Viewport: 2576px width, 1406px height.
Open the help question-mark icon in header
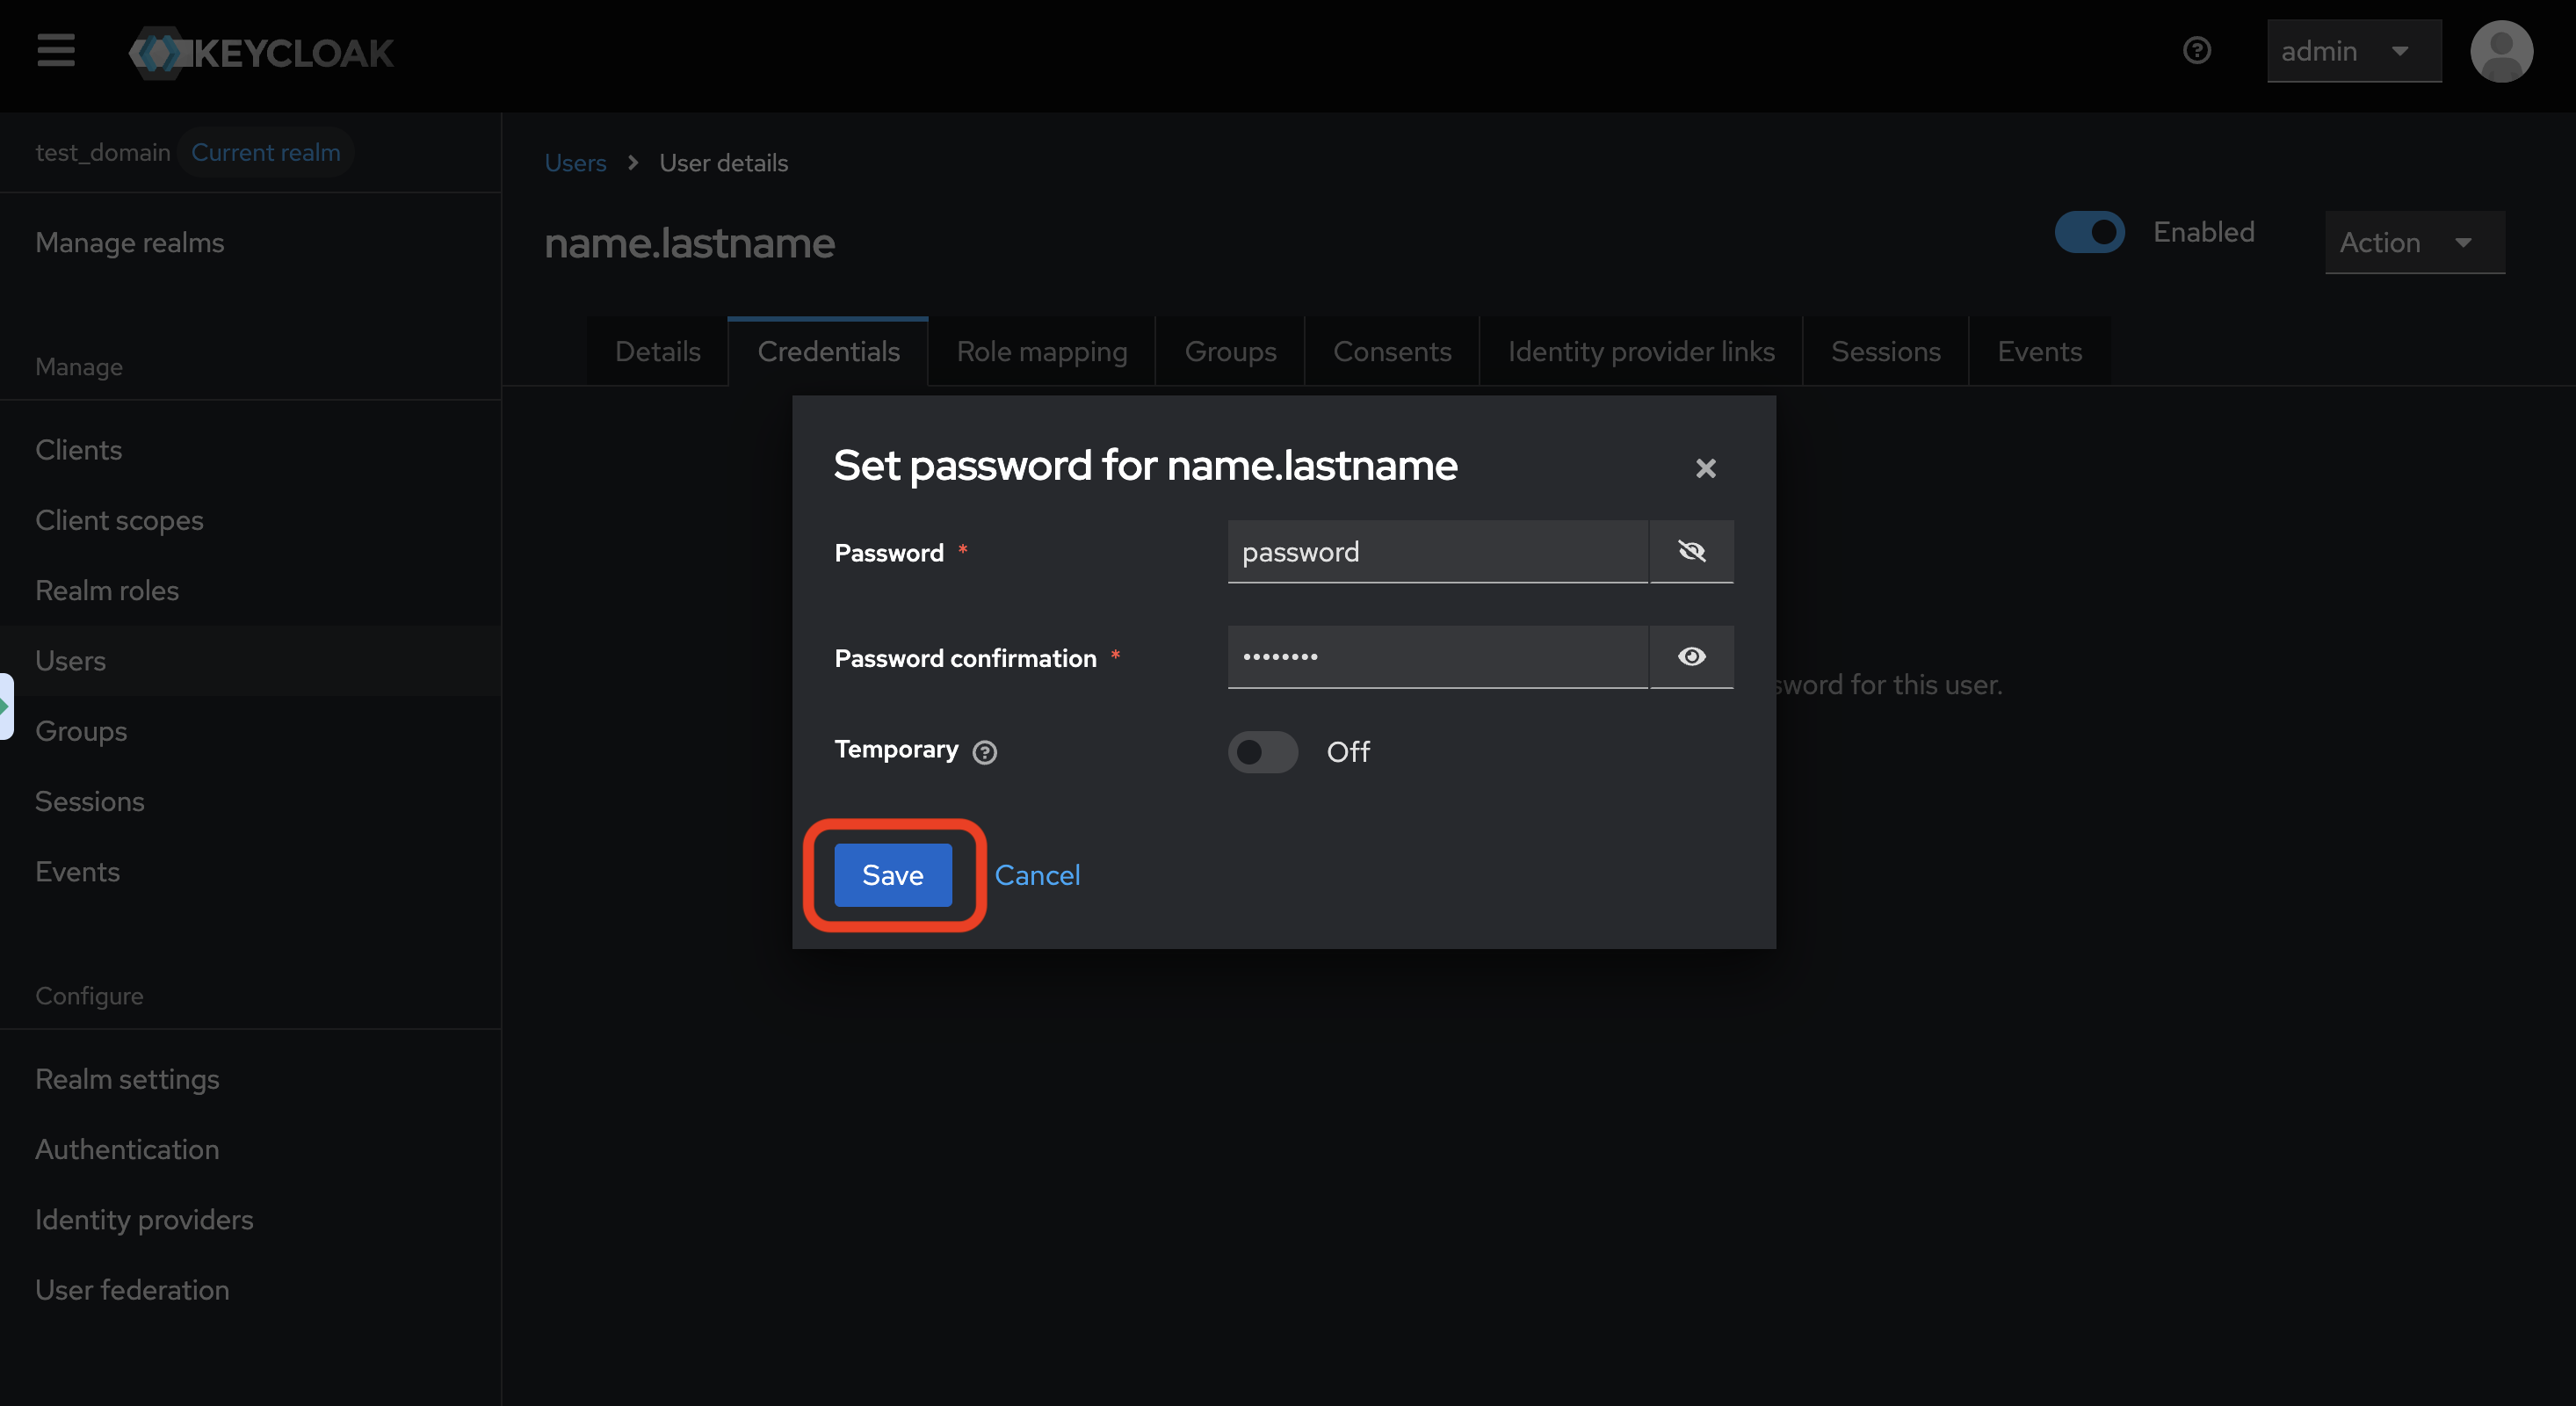(x=2196, y=50)
